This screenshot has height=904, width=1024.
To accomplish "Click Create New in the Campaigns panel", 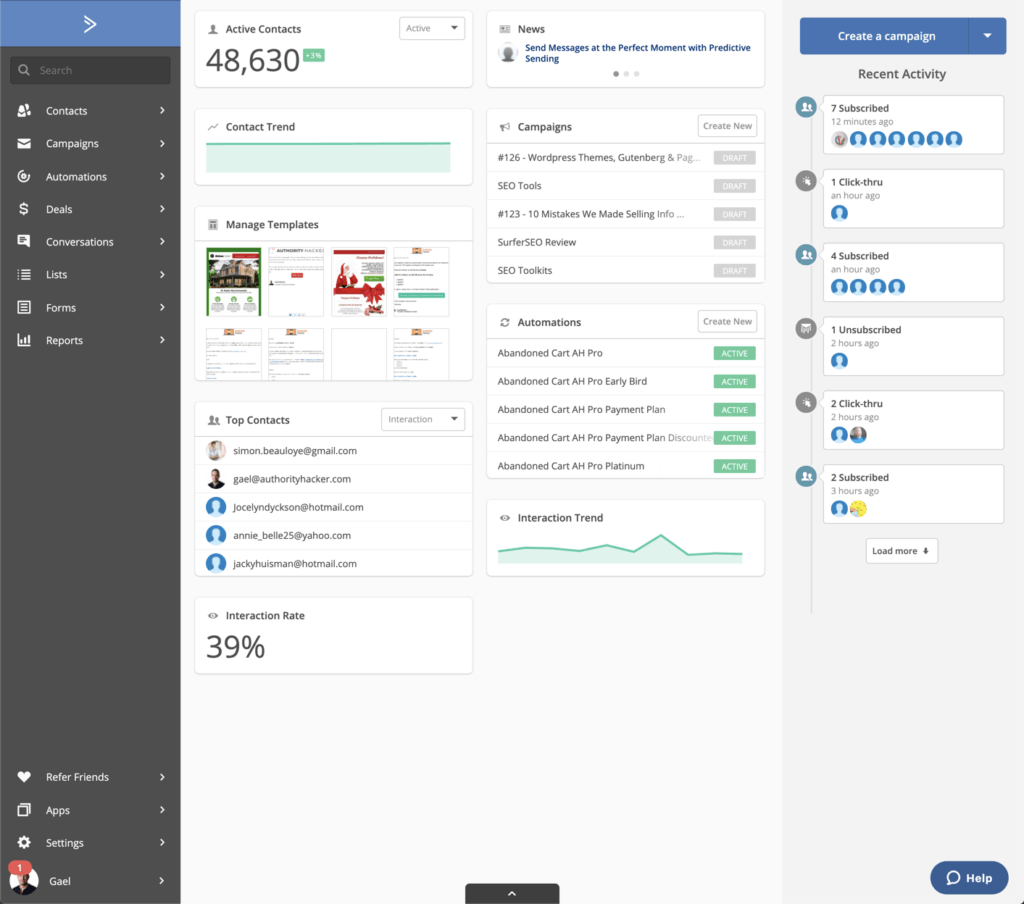I will coord(727,126).
